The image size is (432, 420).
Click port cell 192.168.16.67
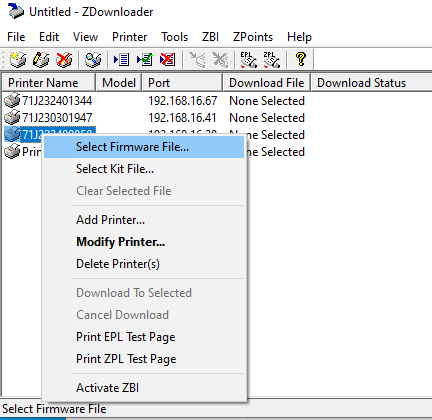point(182,101)
